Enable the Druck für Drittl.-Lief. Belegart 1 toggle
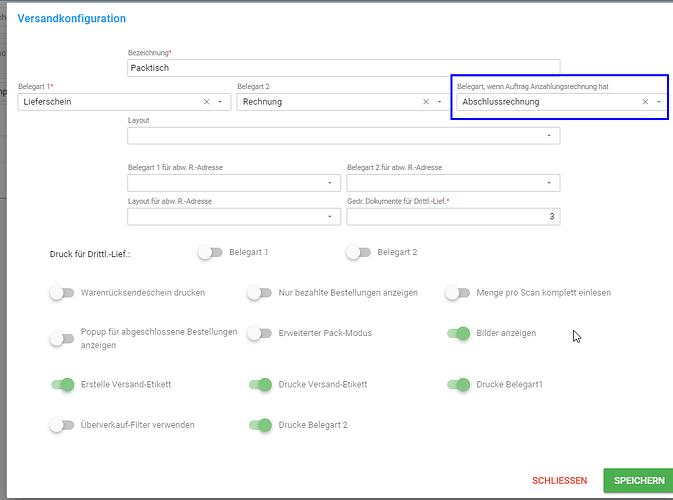The width and height of the screenshot is (673, 500). (210, 252)
